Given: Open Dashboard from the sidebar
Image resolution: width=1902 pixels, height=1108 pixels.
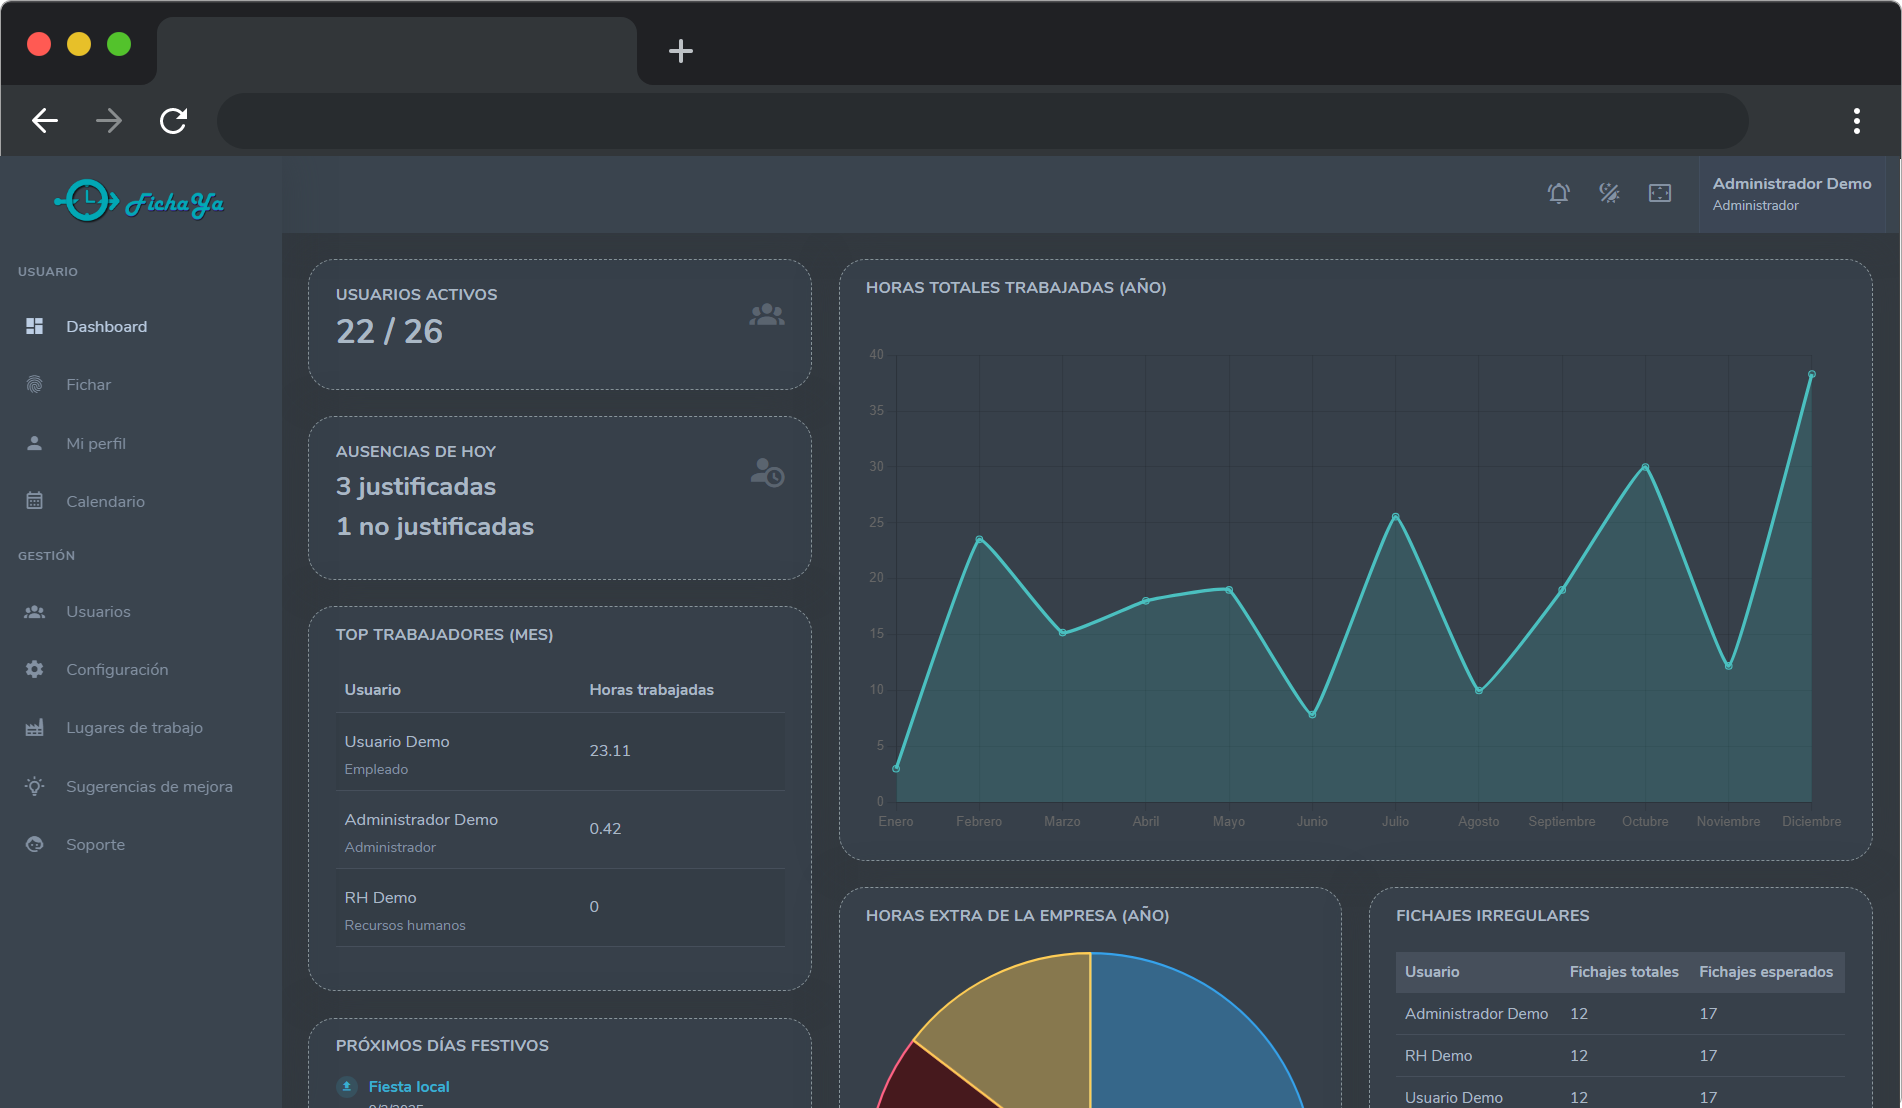Looking at the screenshot, I should [x=106, y=327].
